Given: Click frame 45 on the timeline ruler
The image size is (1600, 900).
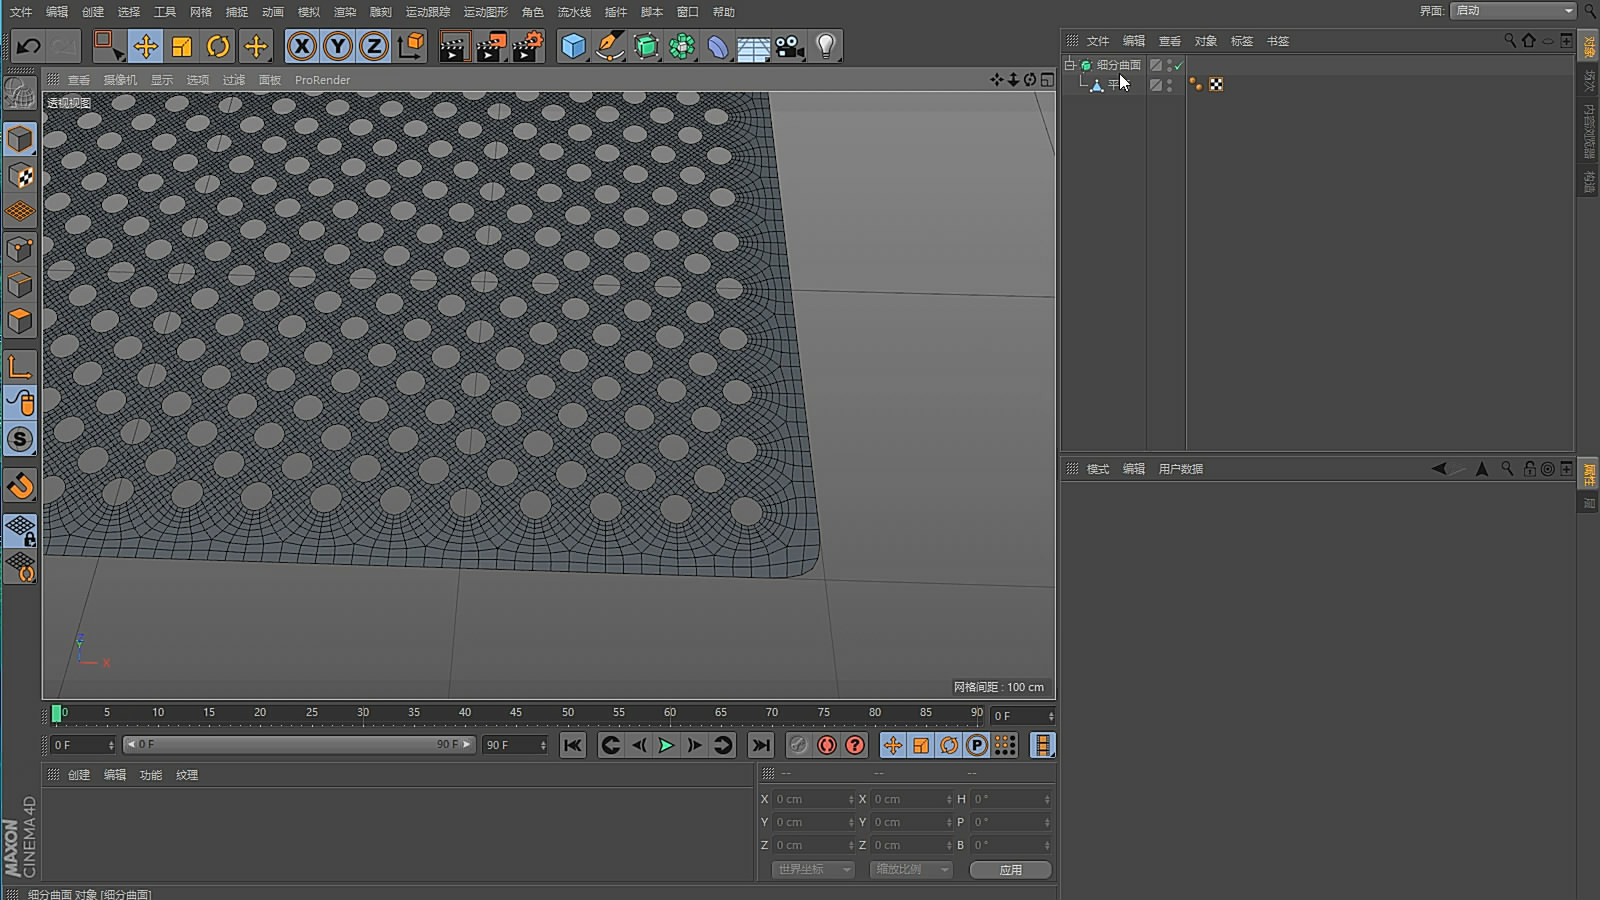Looking at the screenshot, I should point(516,714).
